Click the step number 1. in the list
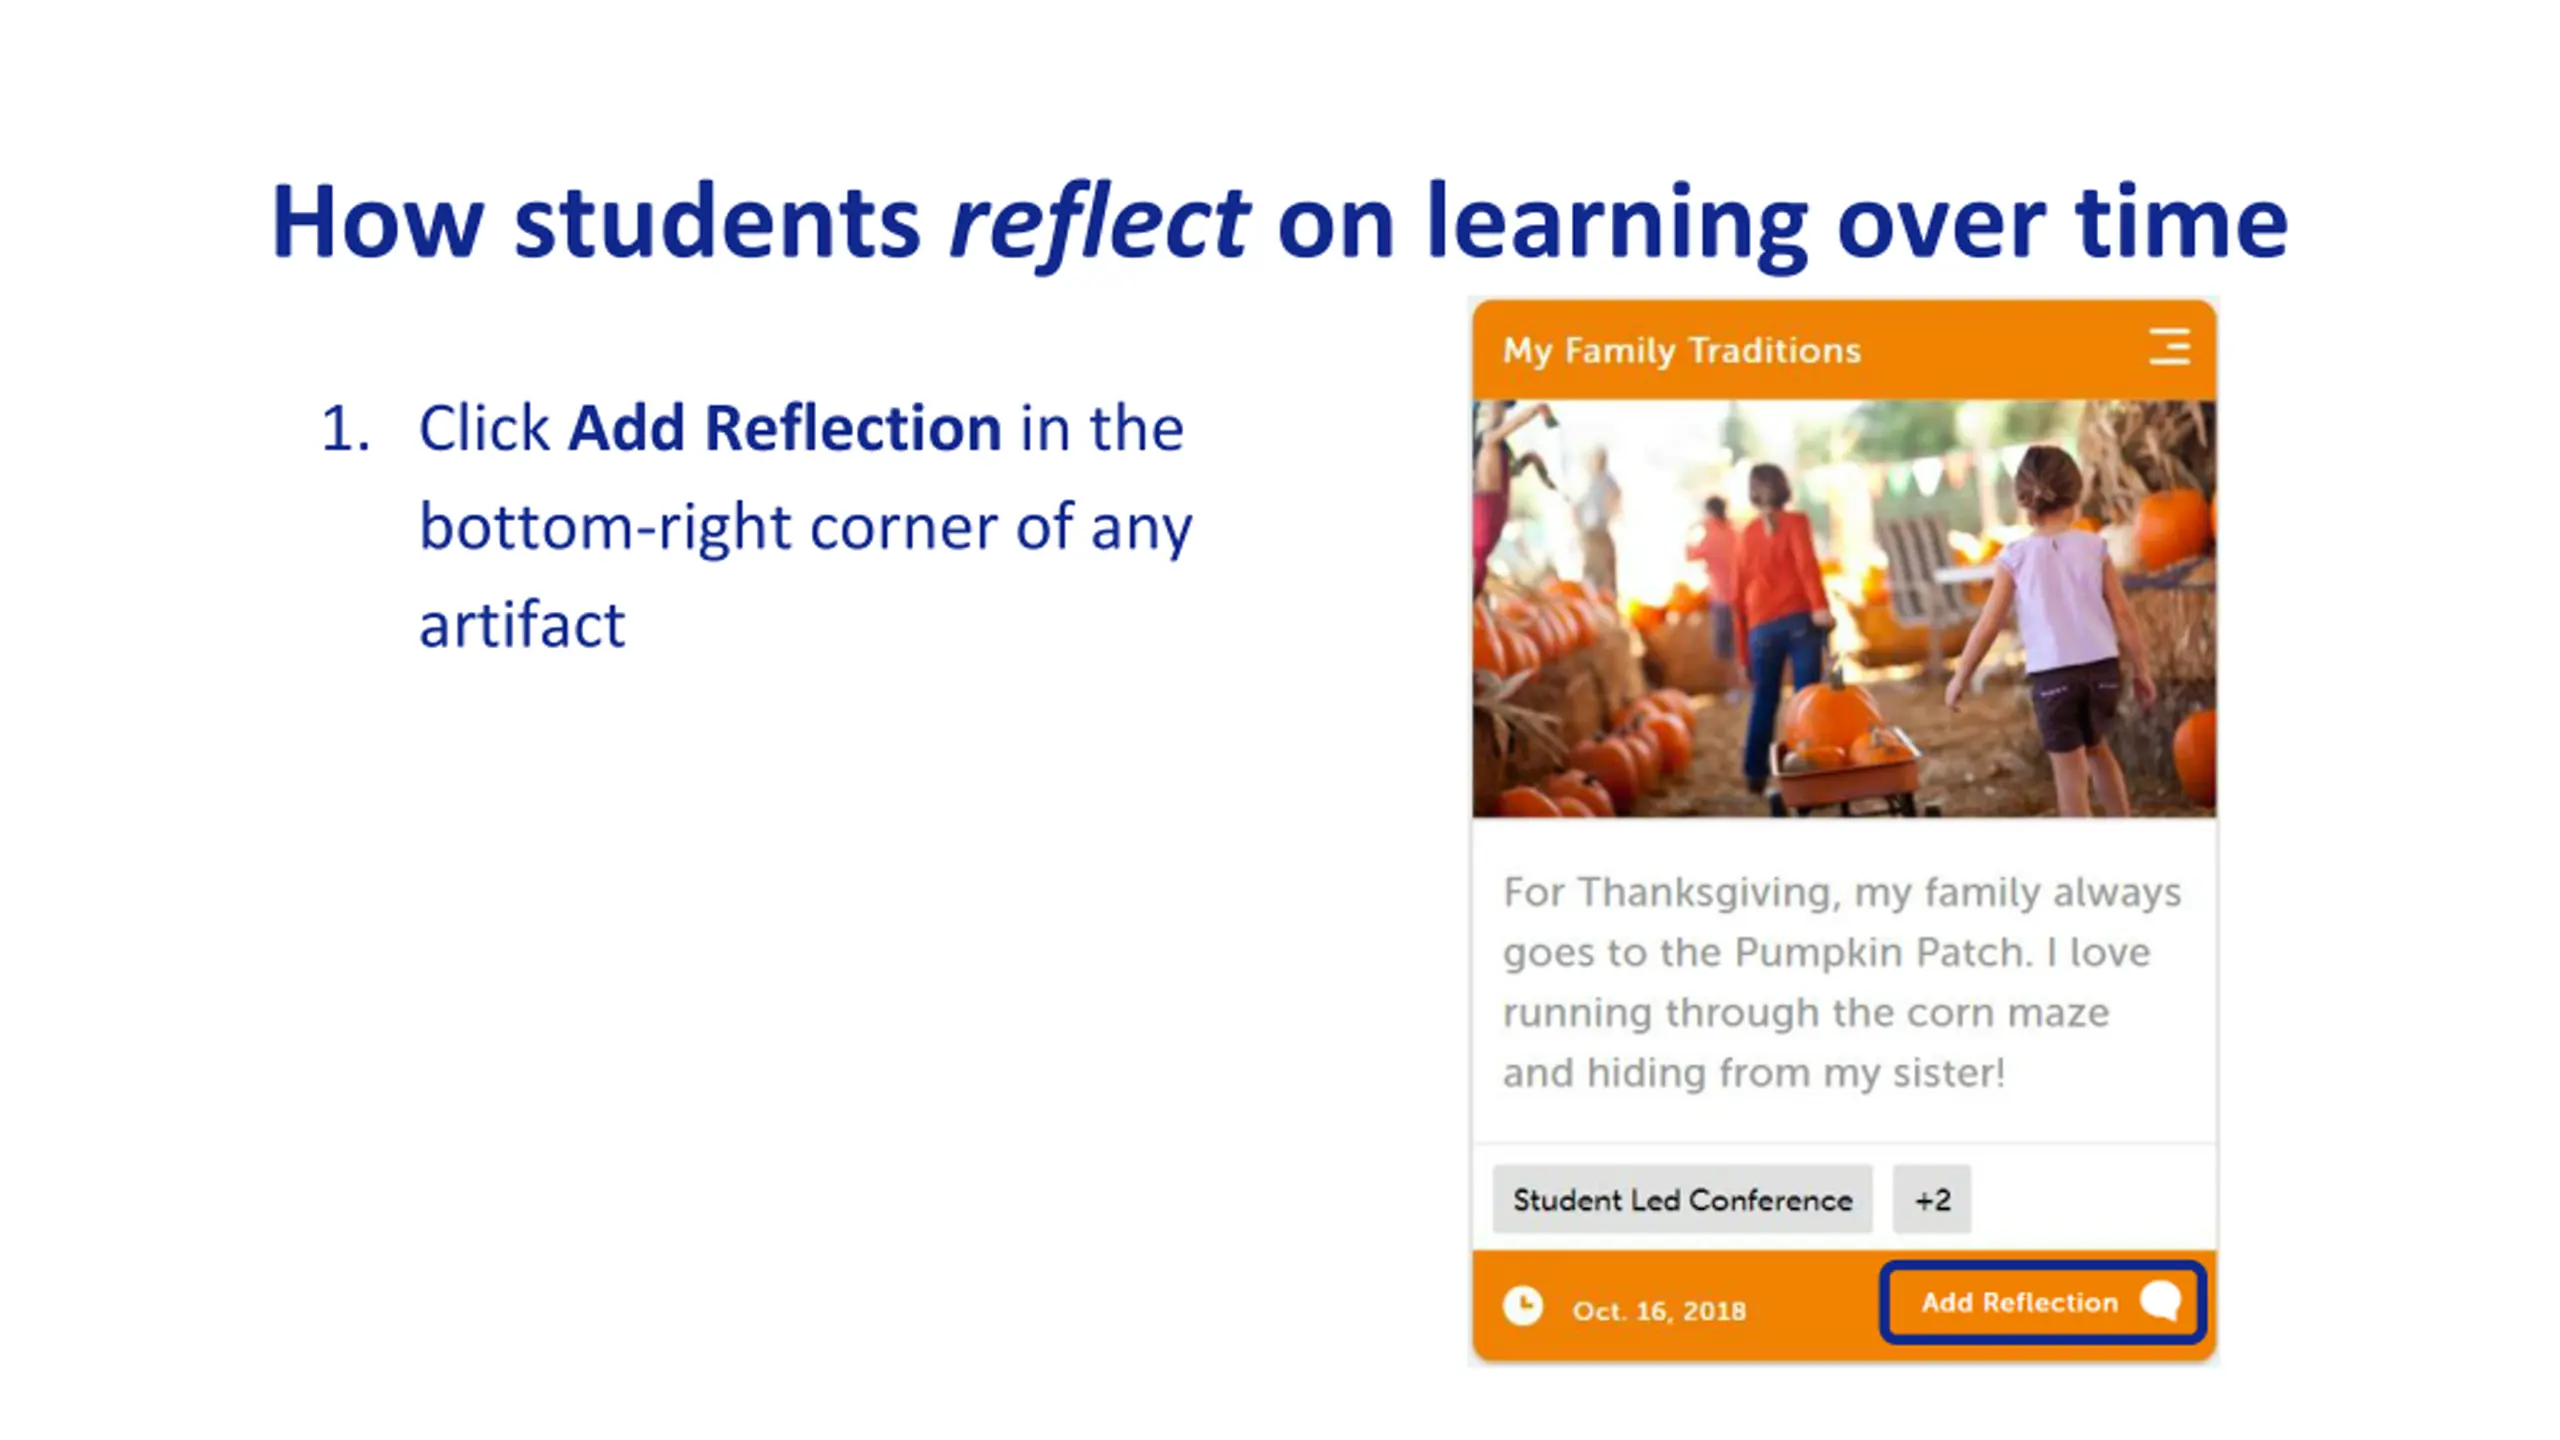2560x1440 pixels. tap(345, 430)
